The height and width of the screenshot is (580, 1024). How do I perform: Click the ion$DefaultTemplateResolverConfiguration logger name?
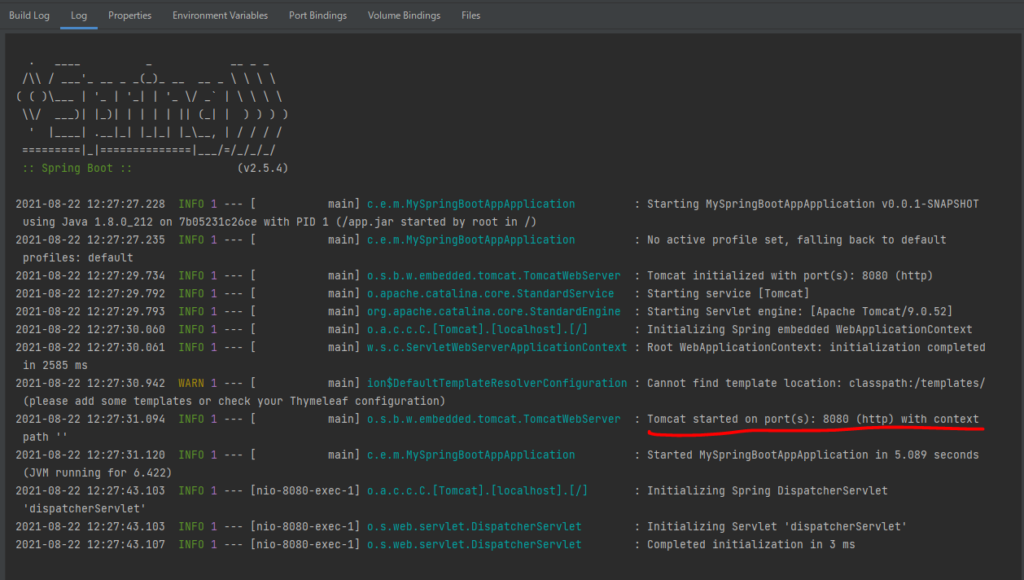pos(497,383)
